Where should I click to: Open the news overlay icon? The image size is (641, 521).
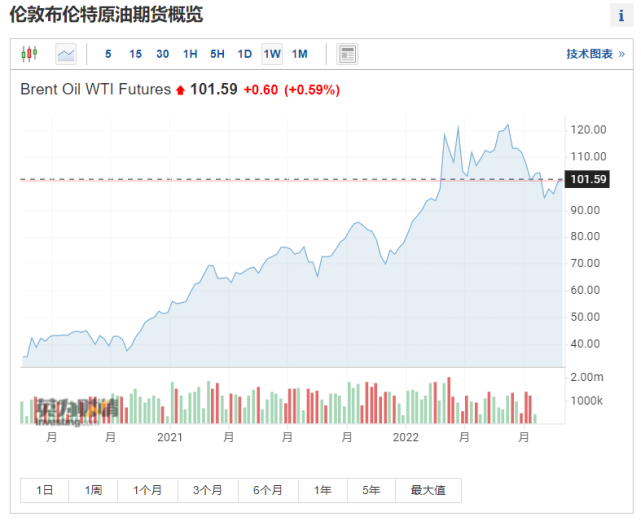347,53
